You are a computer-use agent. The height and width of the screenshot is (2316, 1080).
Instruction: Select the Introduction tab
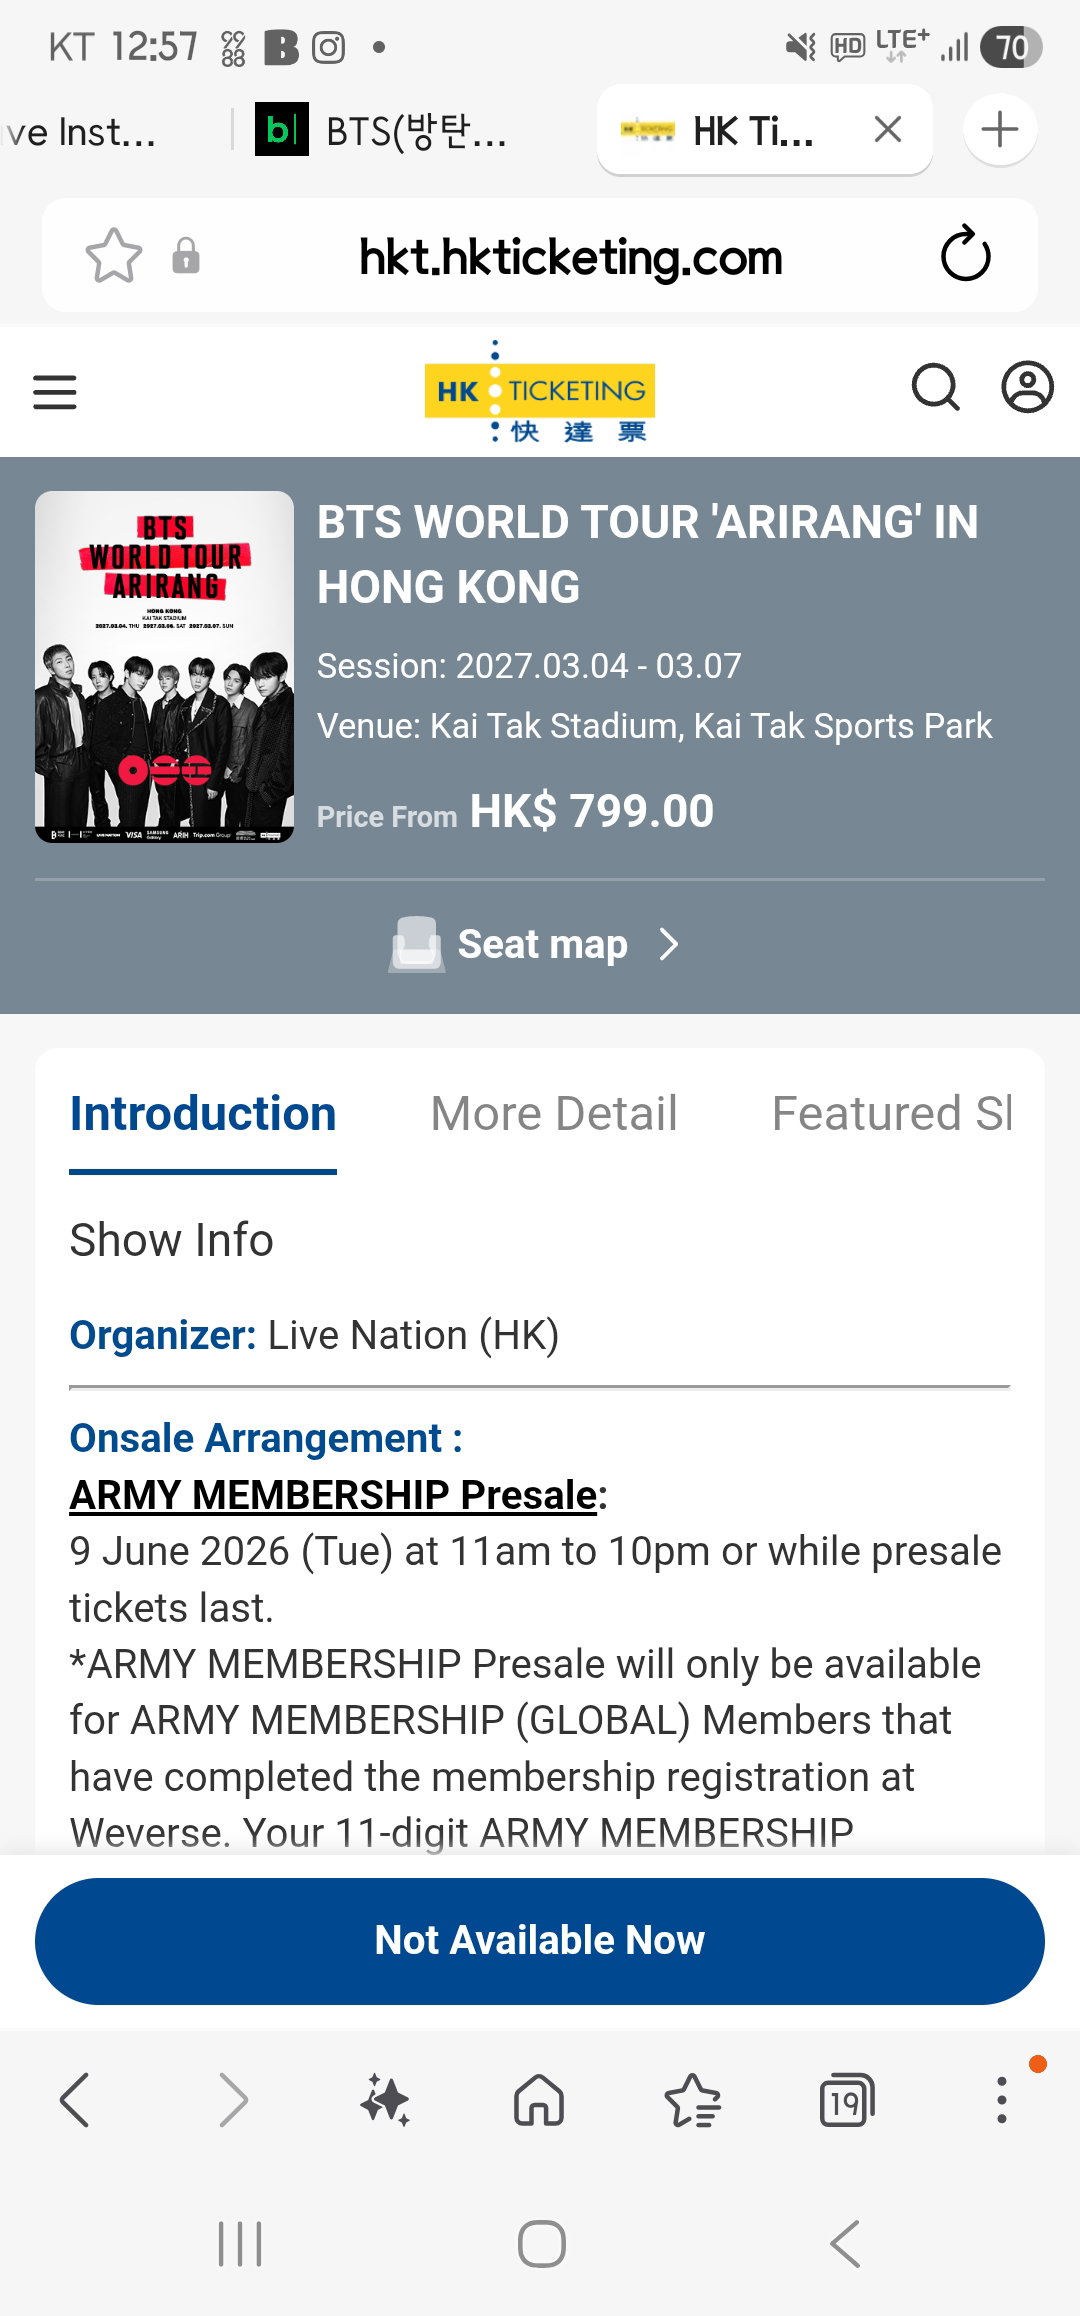203,1114
